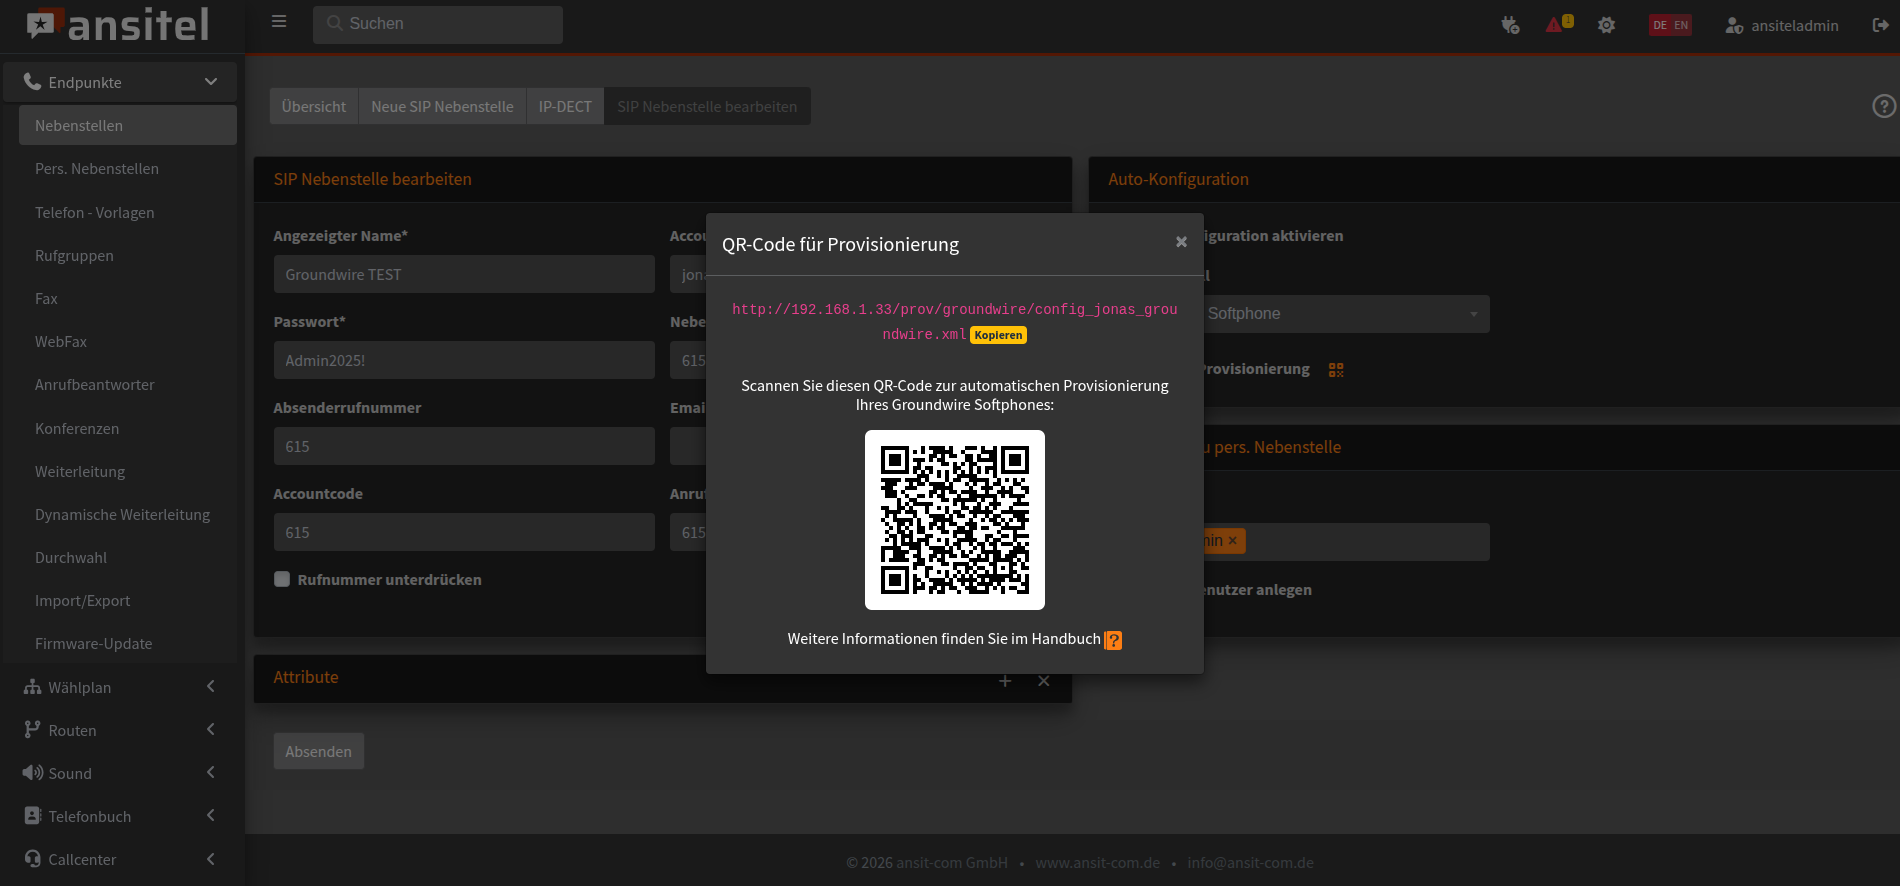Click the Kopieren button

(998, 335)
